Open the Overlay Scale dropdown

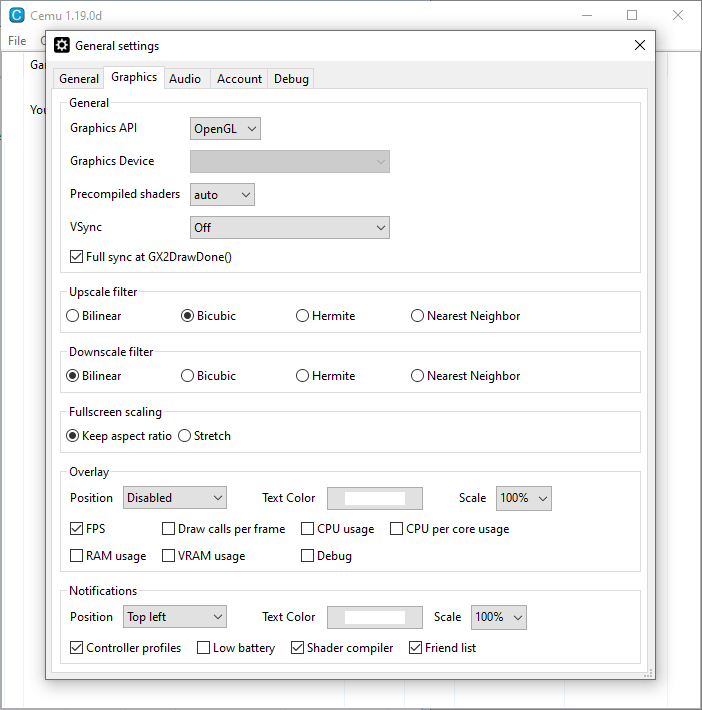point(524,499)
